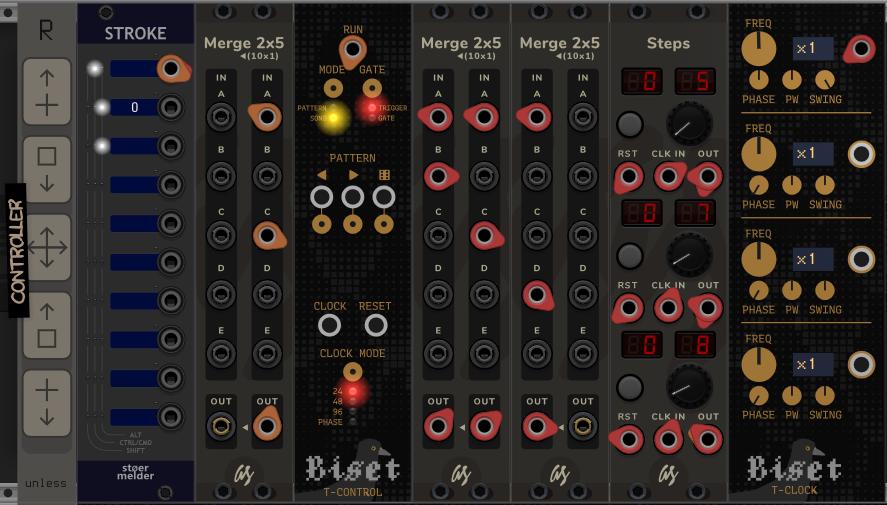Click the fourth PW knob on T-Clock
The image size is (887, 505).
tap(792, 395)
